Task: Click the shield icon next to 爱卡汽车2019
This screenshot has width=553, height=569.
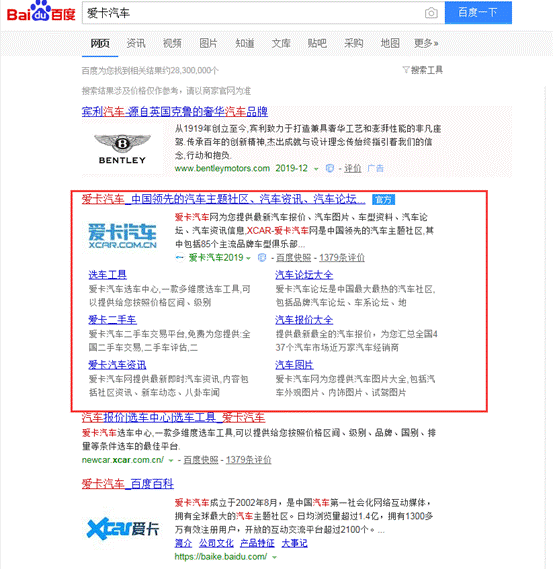Action: pos(262,257)
